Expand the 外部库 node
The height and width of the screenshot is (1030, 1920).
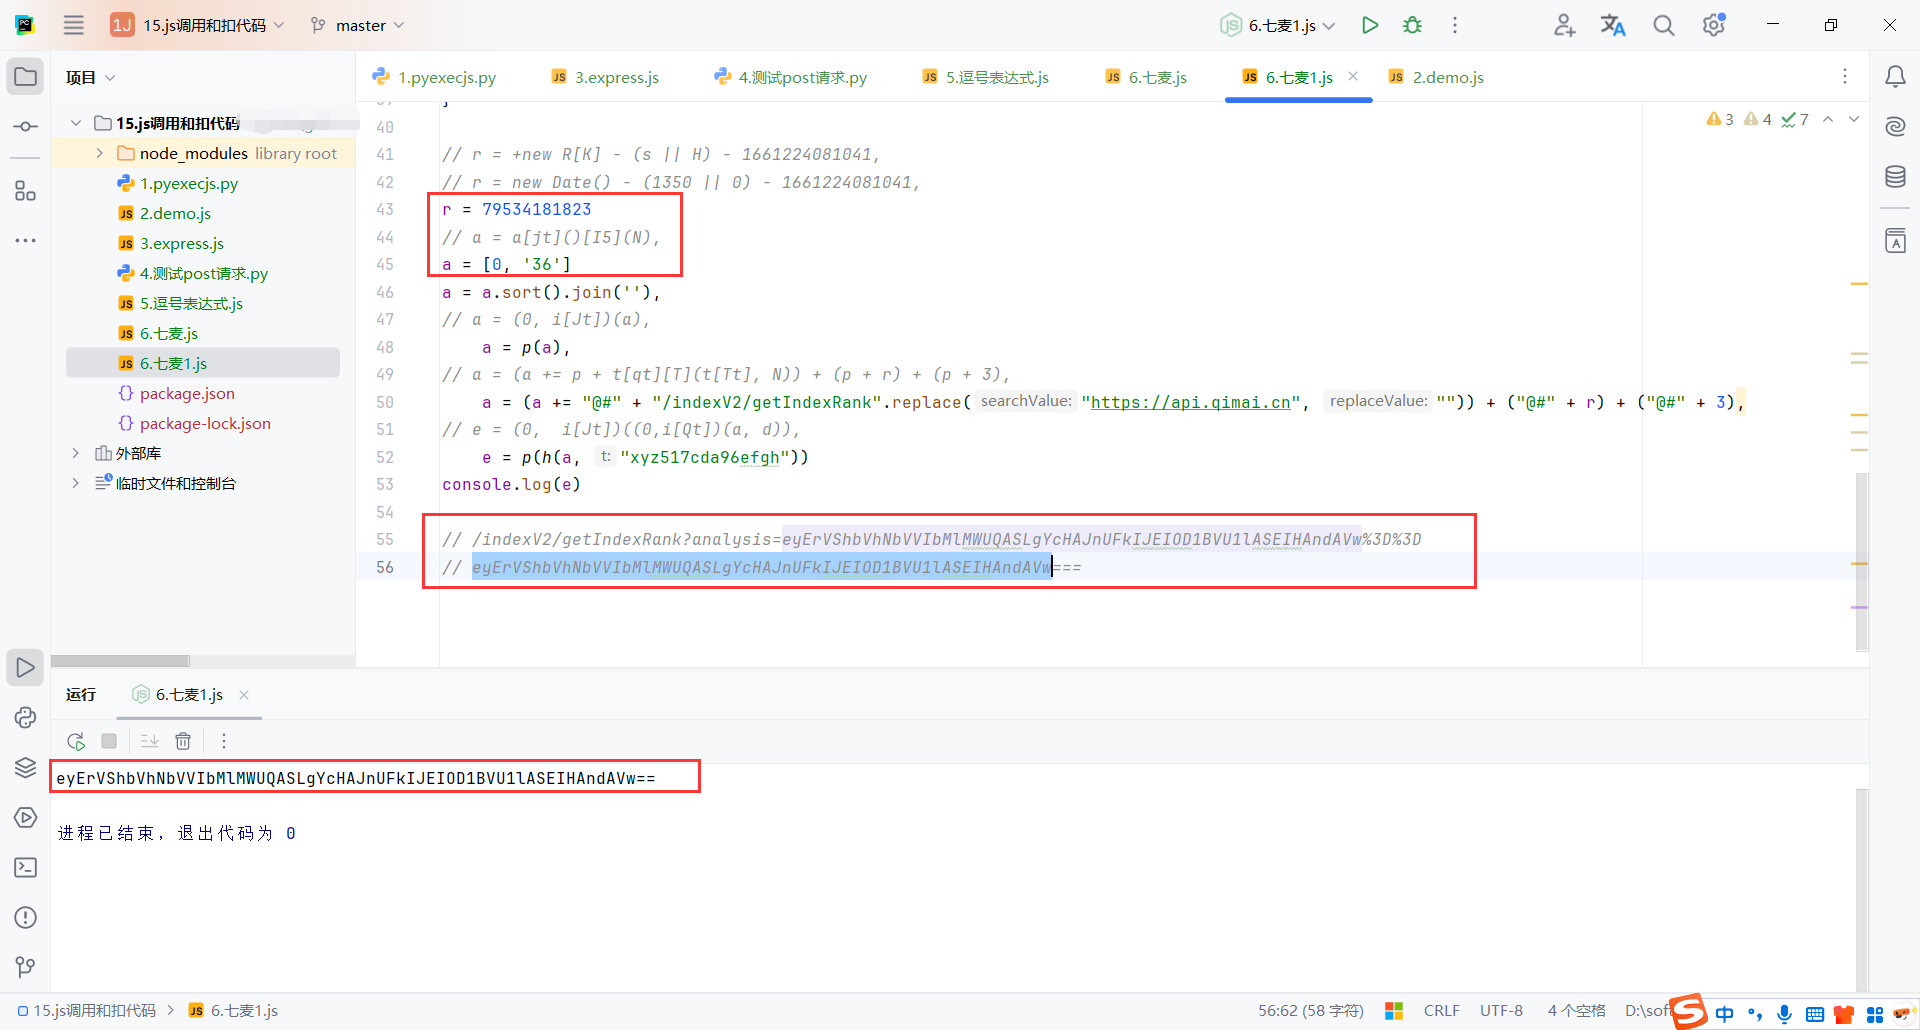coord(76,453)
